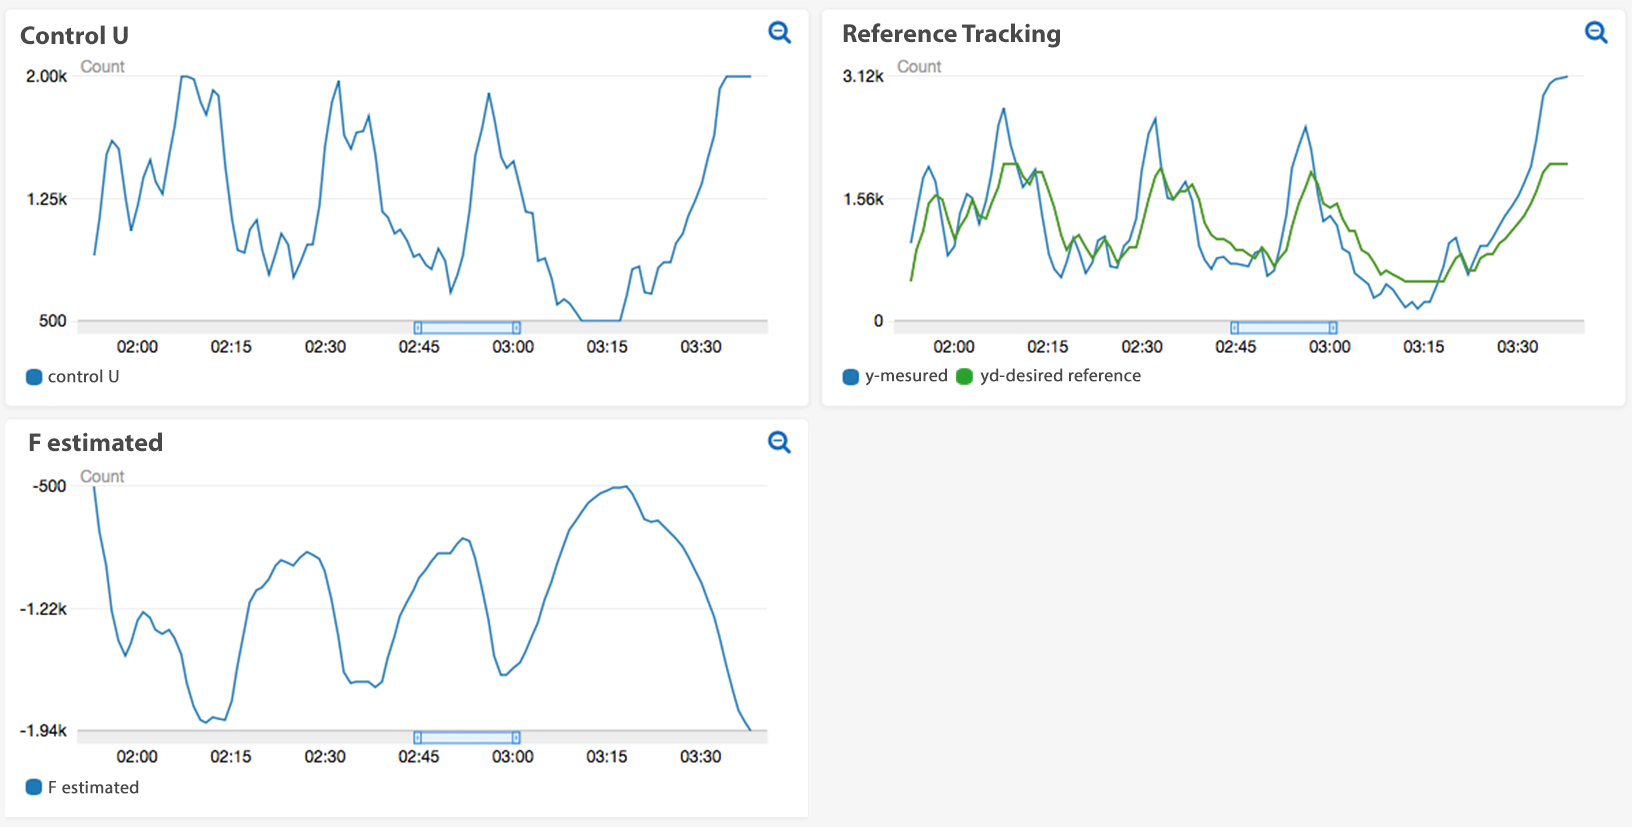Image resolution: width=1632 pixels, height=827 pixels.
Task: Click 03:00 on F estimated time axis
Action: [x=513, y=757]
